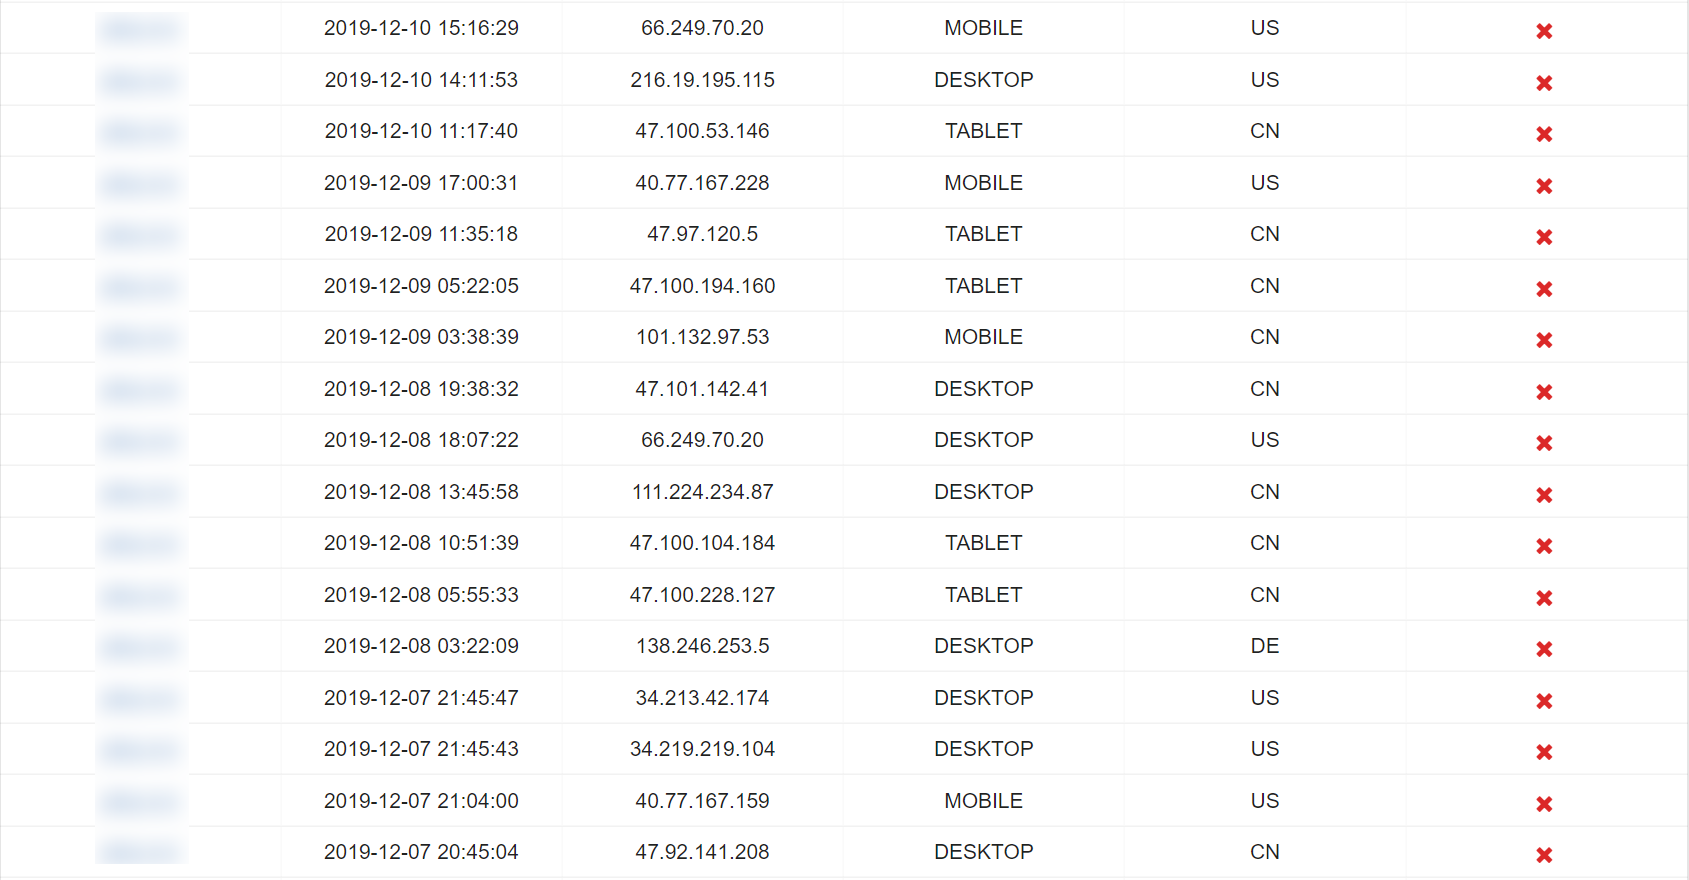1689x880 pixels.
Task: Delete the 2019-12-09 11:35:18 record
Action: pos(1544,237)
